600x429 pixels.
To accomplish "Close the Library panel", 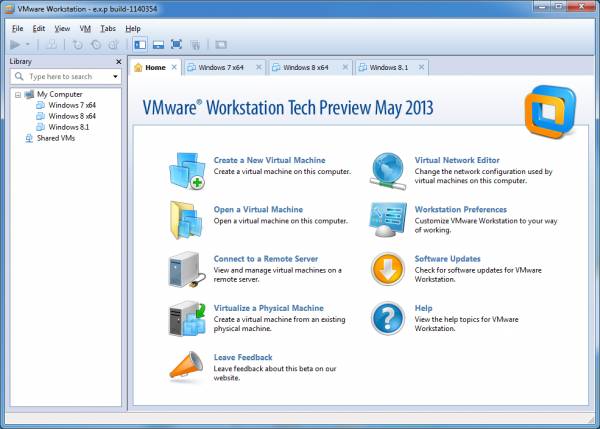I will tap(119, 62).
